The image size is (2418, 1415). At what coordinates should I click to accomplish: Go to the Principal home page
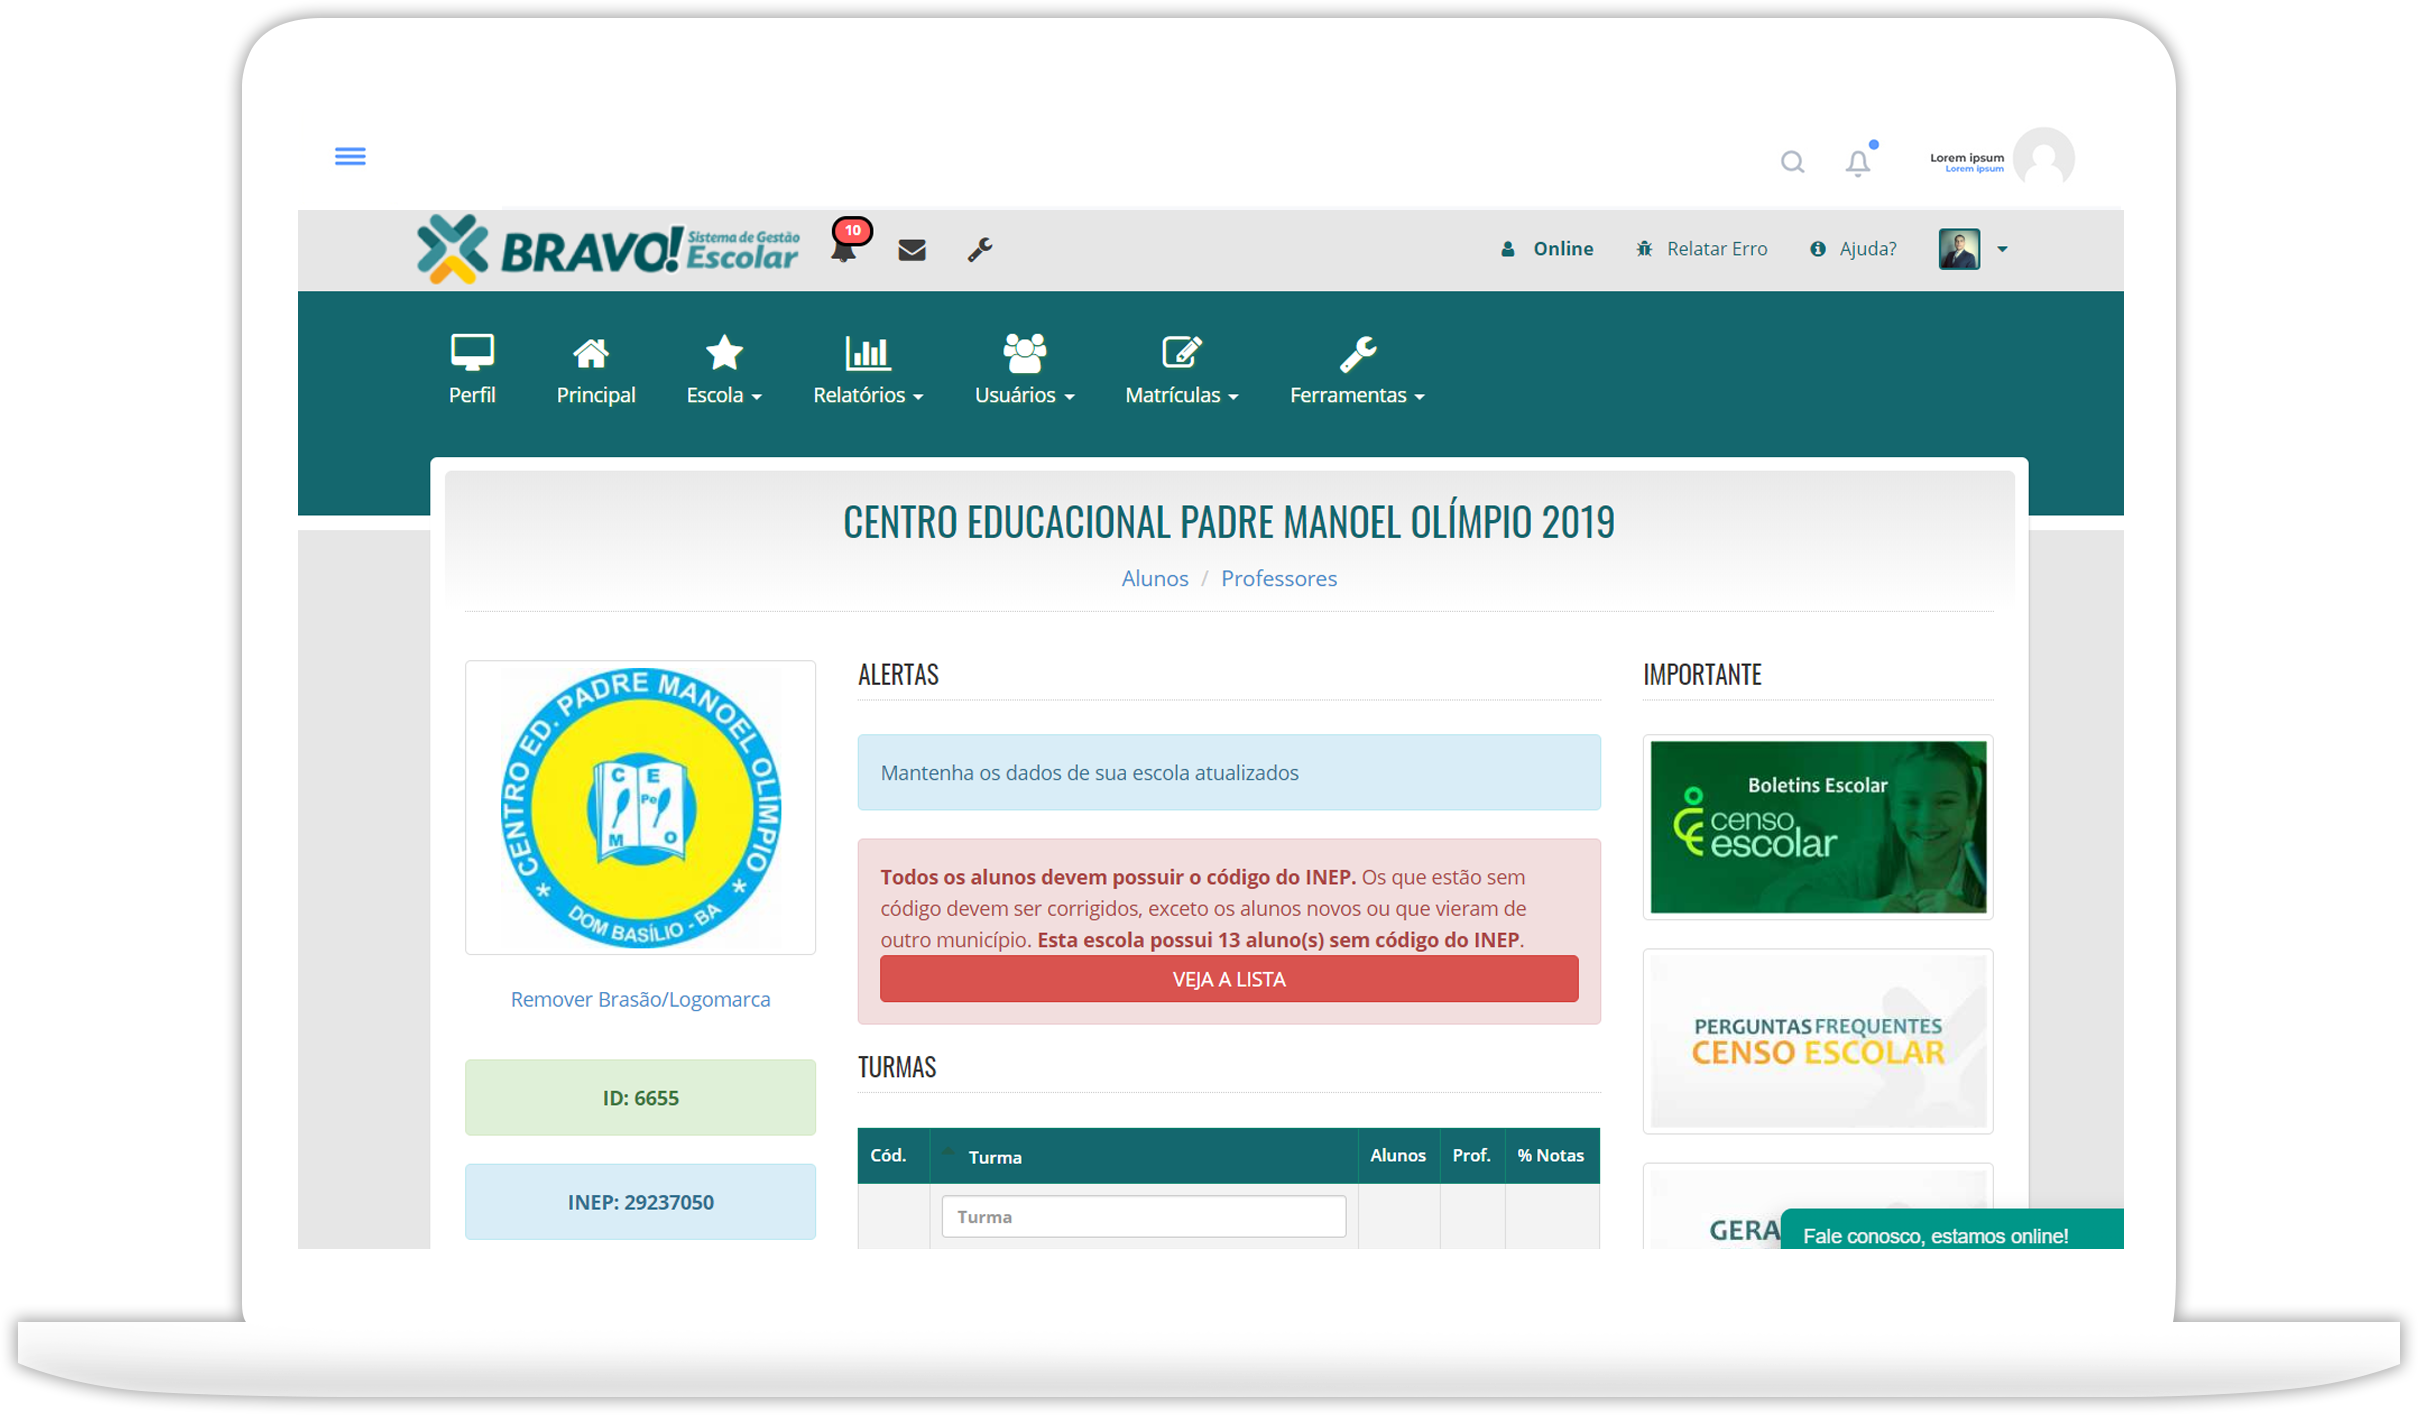coord(596,370)
